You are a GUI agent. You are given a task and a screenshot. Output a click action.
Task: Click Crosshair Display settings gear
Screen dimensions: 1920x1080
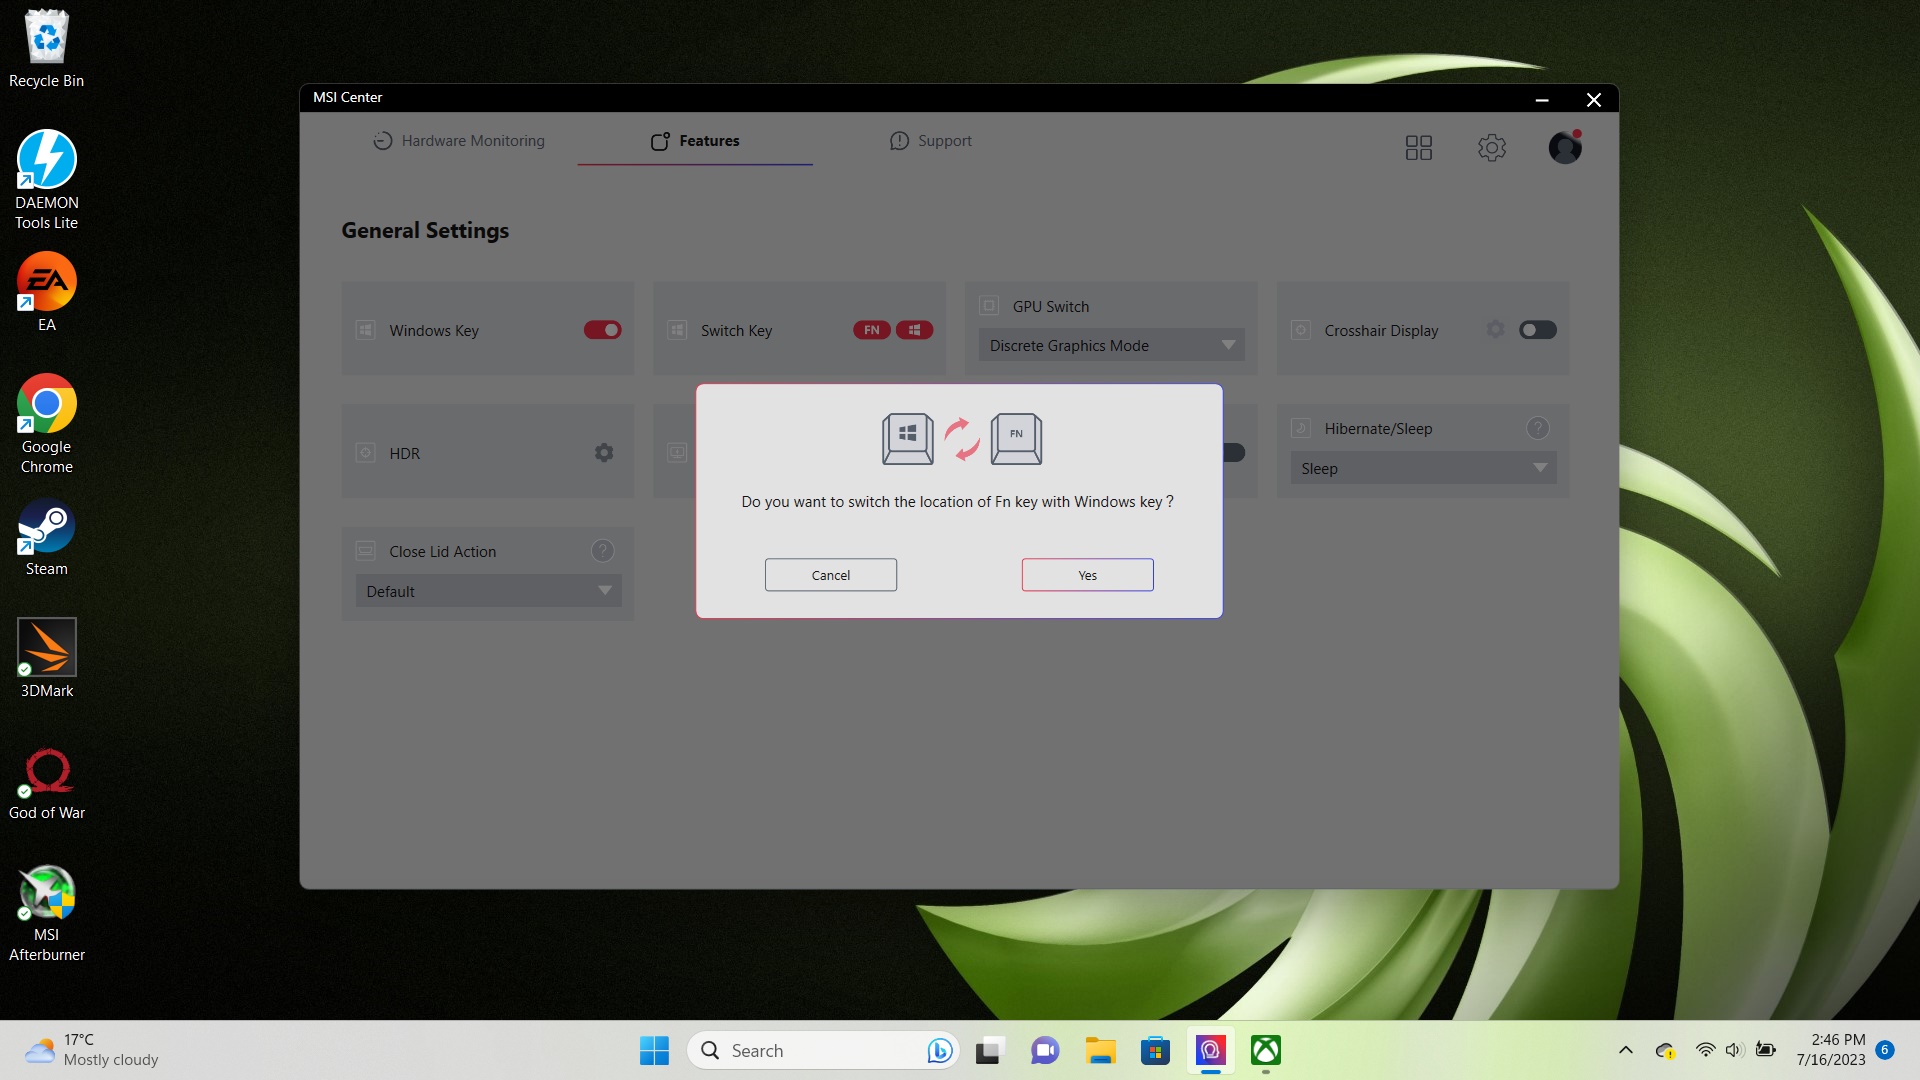[1495, 330]
